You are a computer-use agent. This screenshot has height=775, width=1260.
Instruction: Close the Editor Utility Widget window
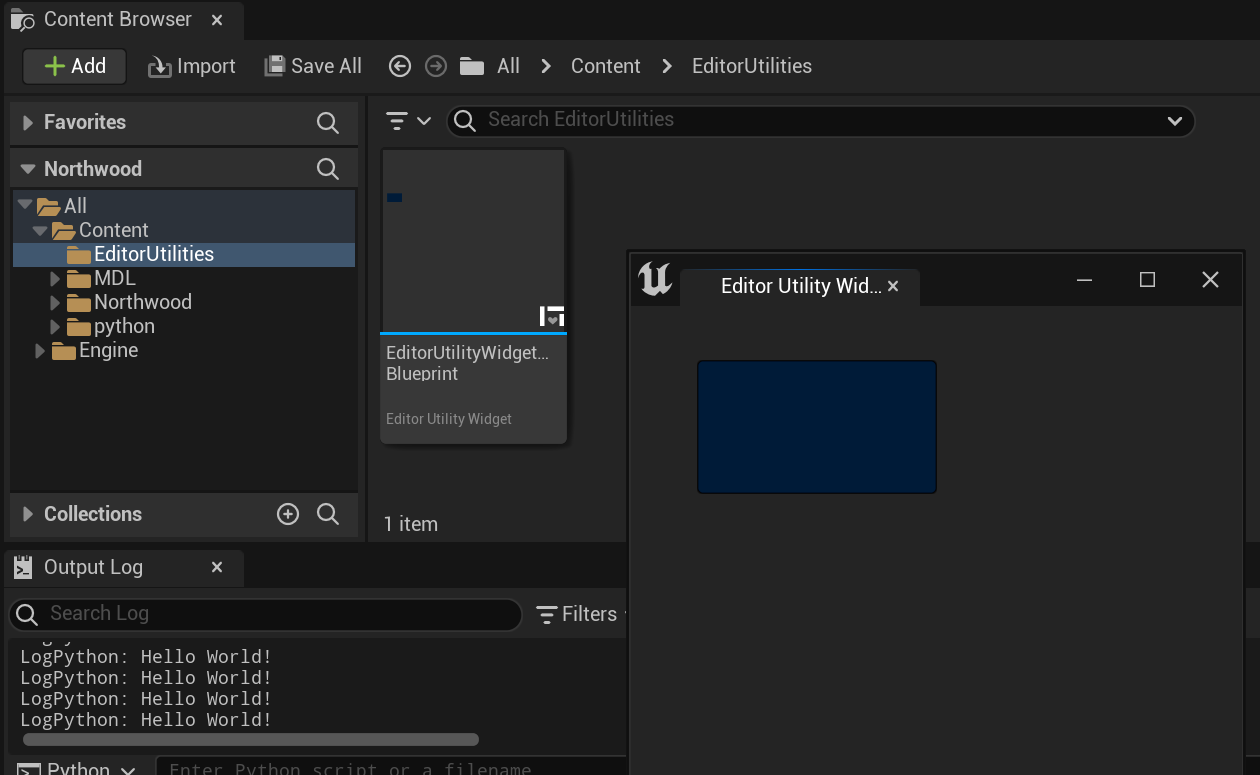(x=1210, y=280)
